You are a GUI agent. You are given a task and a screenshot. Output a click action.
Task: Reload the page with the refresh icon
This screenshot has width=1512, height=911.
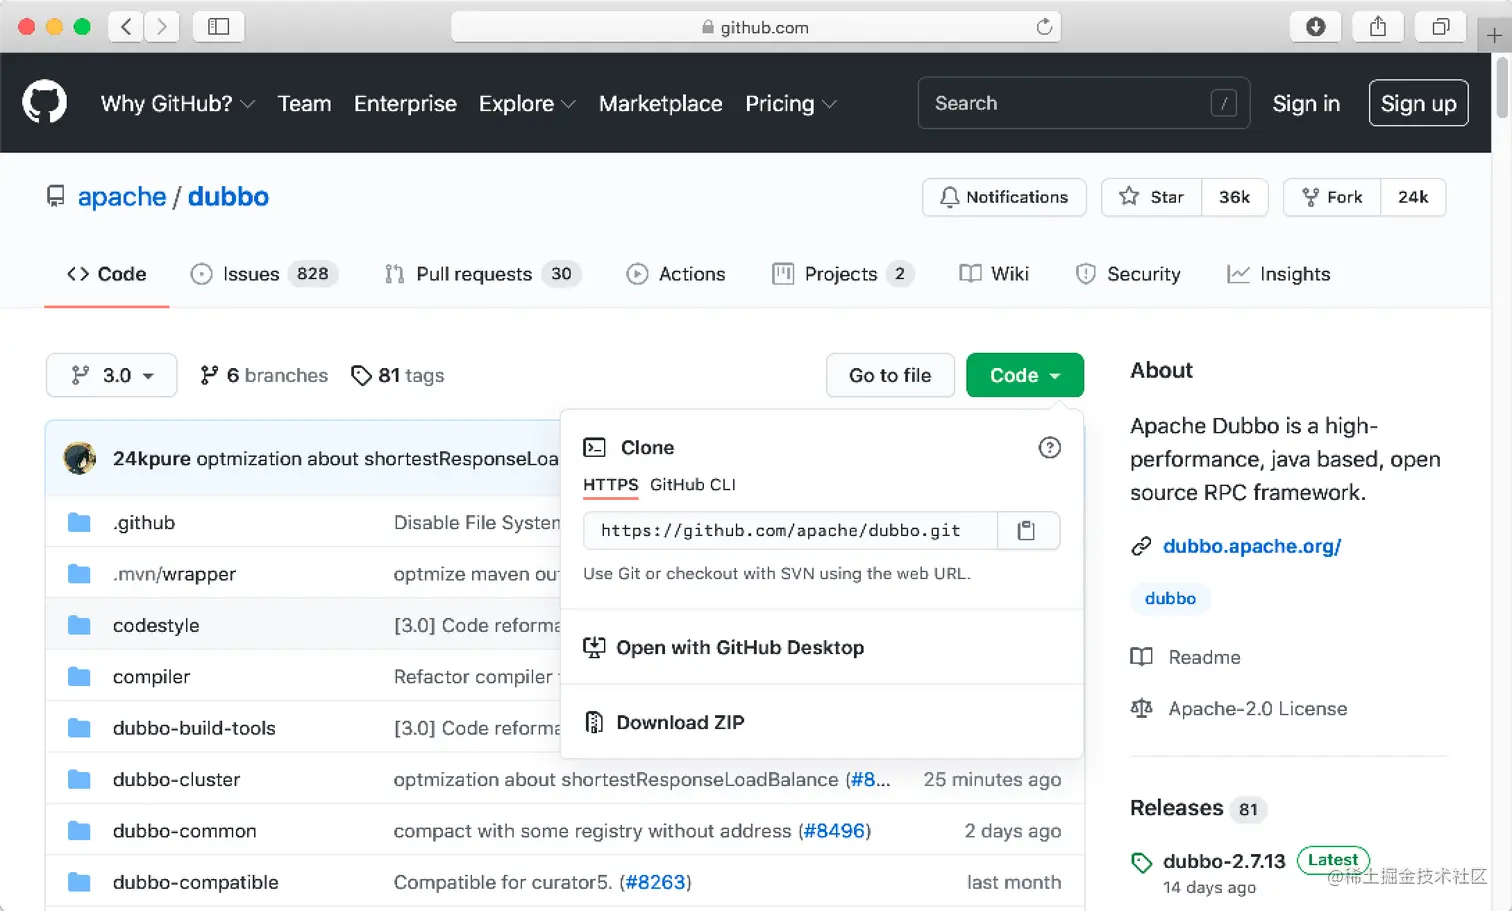point(1044,27)
